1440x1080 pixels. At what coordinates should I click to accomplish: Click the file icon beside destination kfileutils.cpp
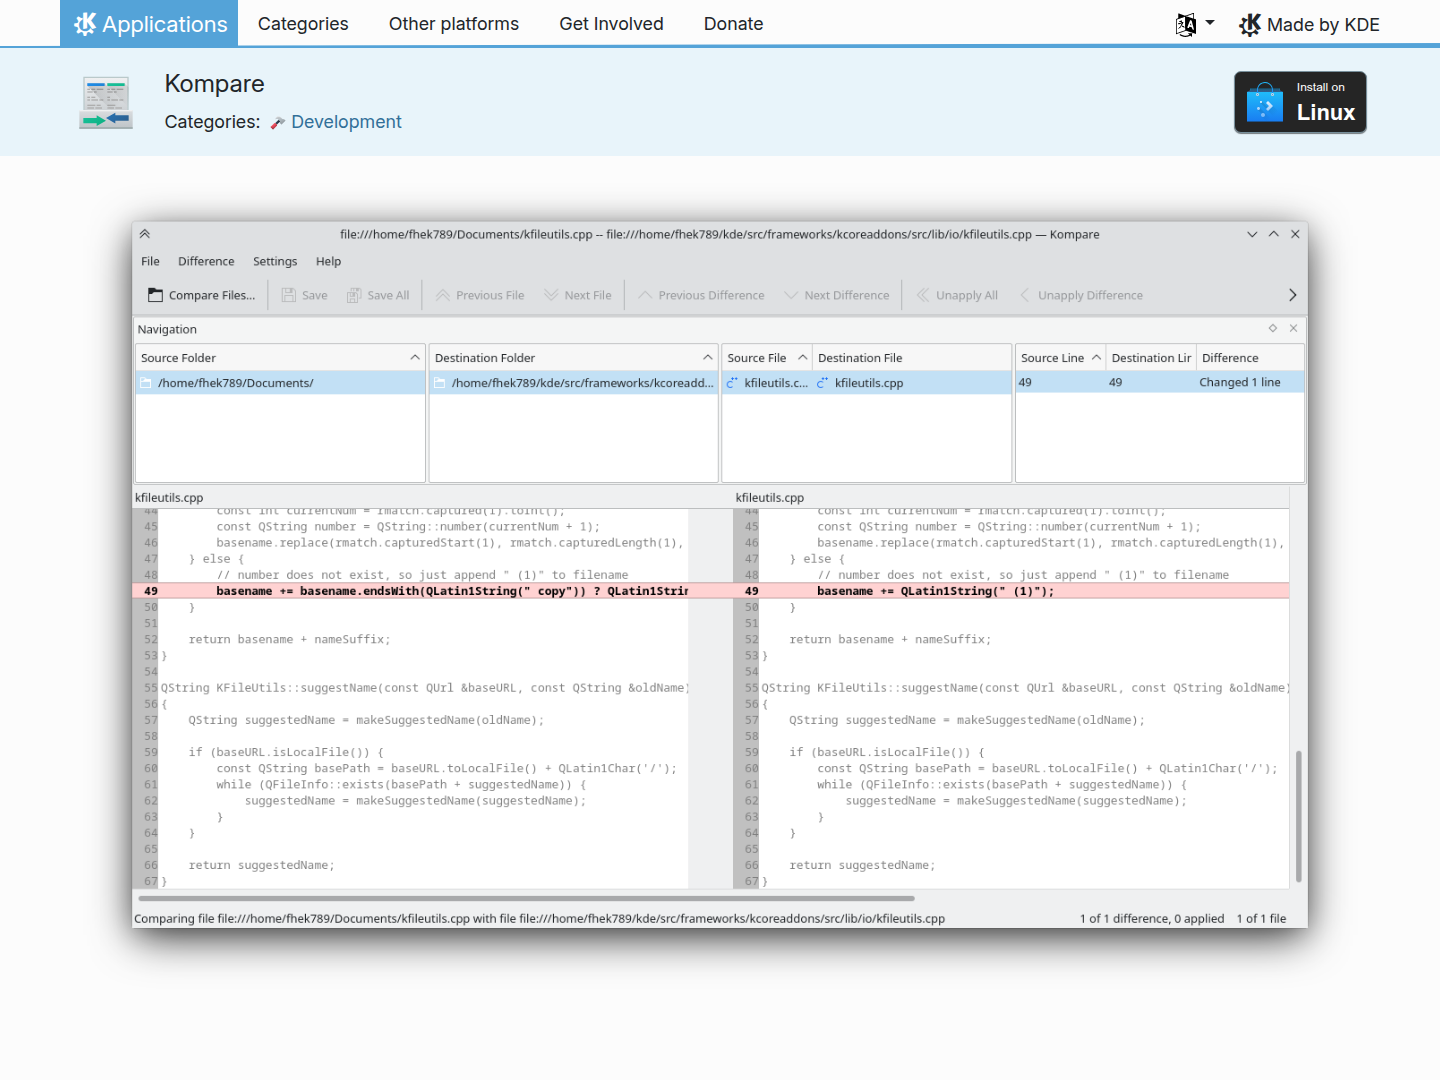click(x=823, y=383)
